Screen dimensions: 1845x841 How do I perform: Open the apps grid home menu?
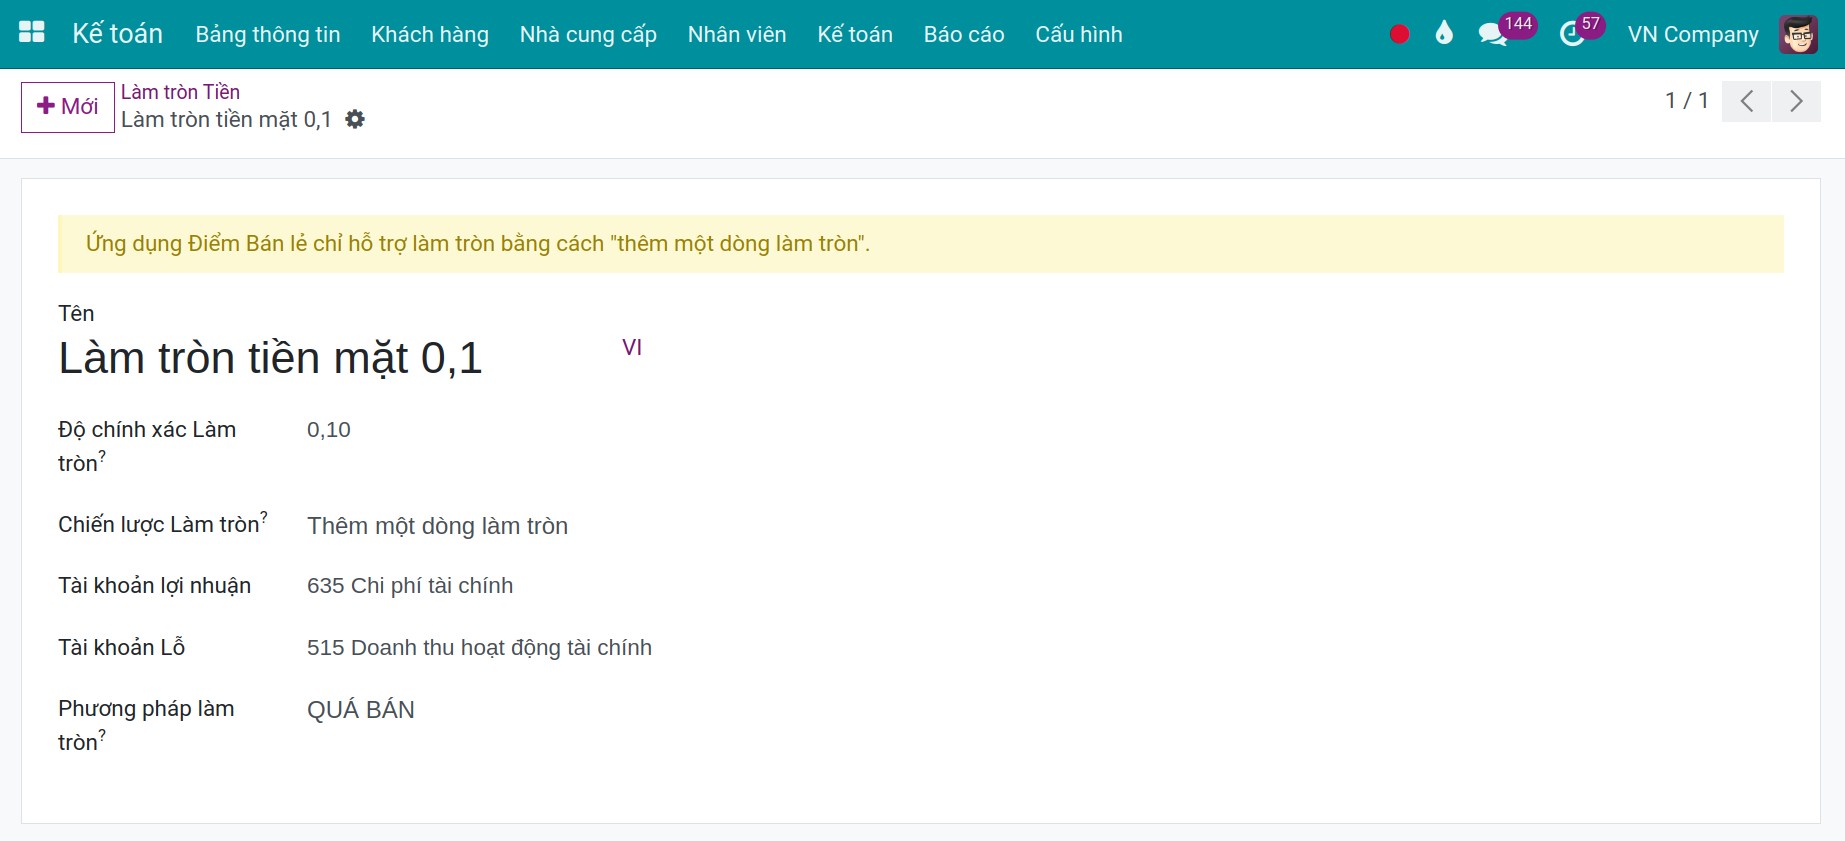[x=32, y=33]
